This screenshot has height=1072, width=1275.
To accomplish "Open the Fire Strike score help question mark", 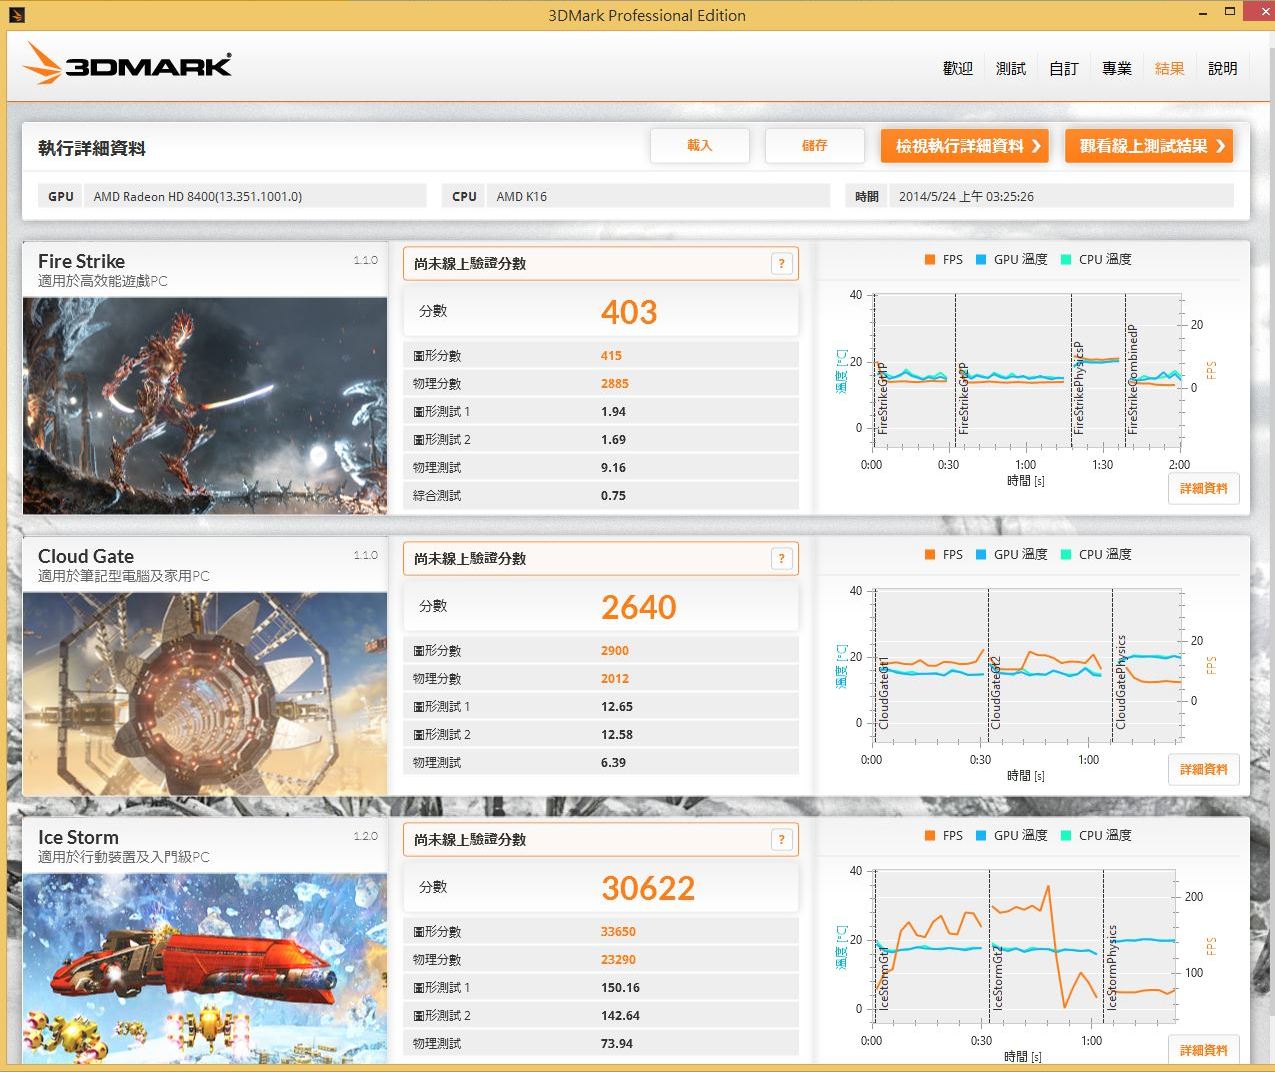I will [782, 264].
